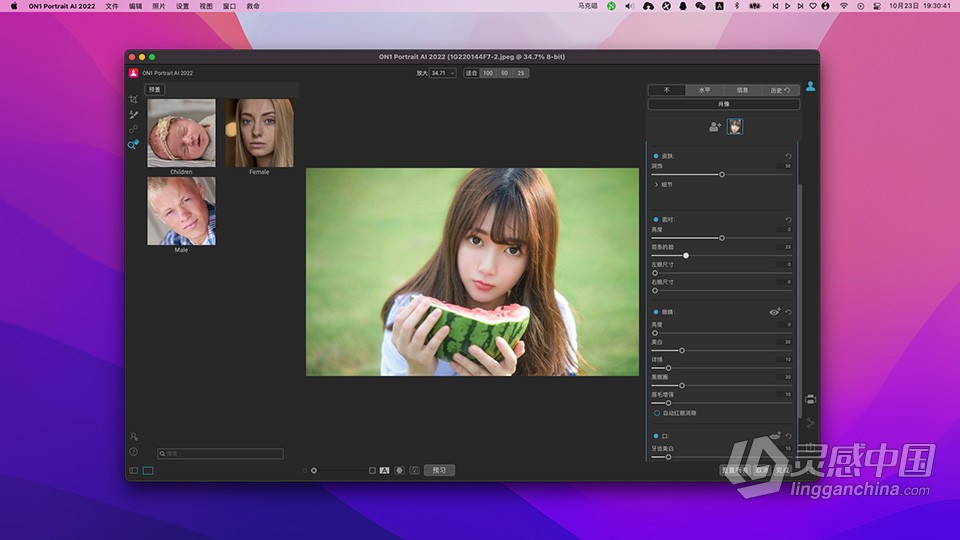
Task: Select the Male preset thumbnail
Action: (181, 211)
